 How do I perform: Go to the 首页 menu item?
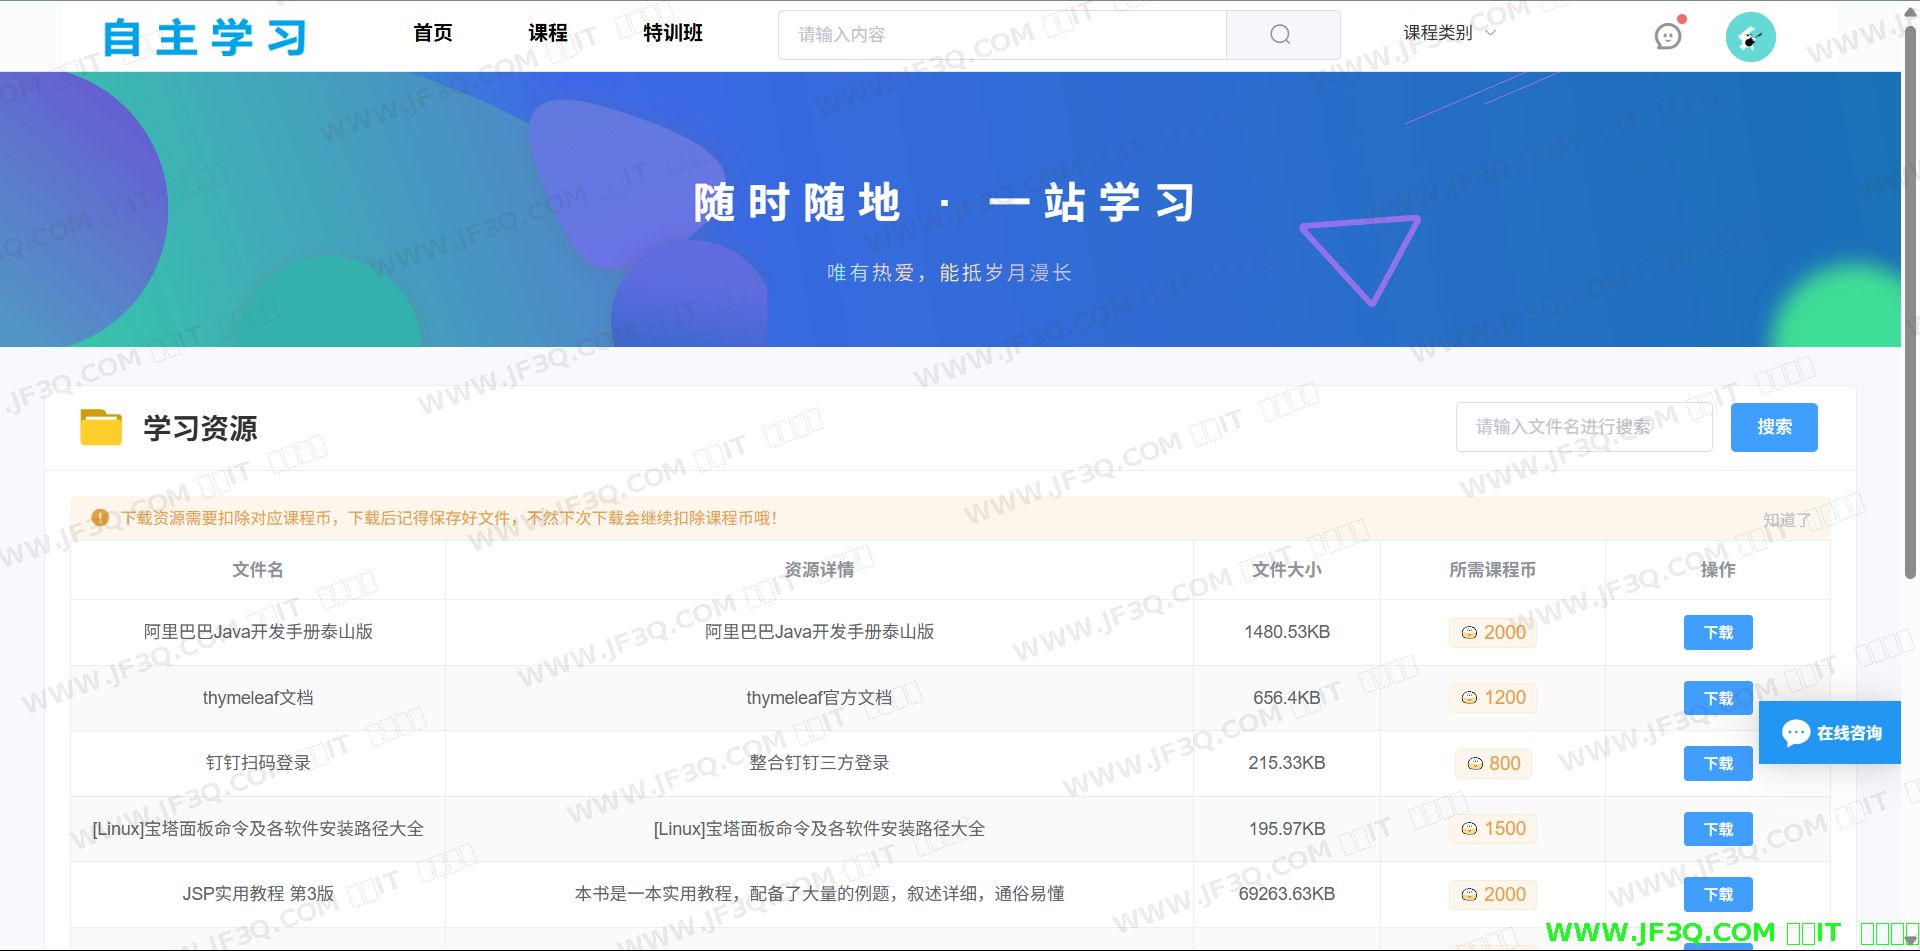[x=433, y=33]
